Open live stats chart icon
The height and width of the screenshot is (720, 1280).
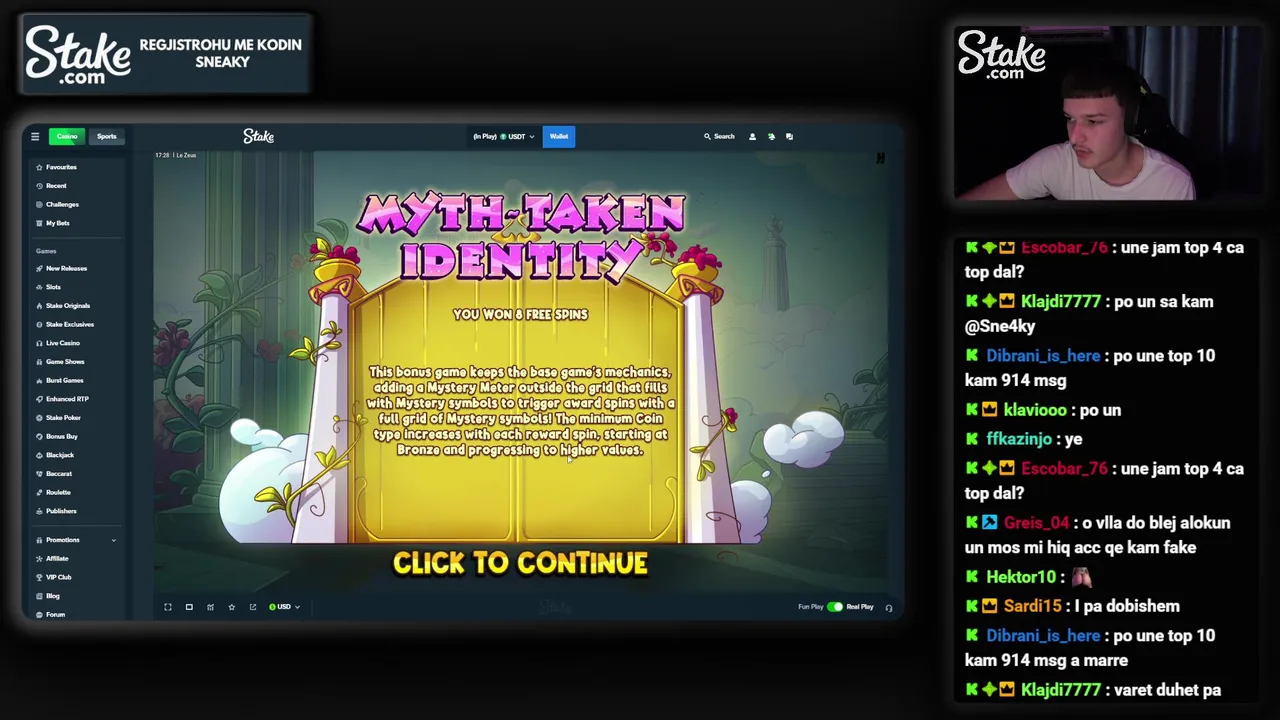tap(210, 607)
